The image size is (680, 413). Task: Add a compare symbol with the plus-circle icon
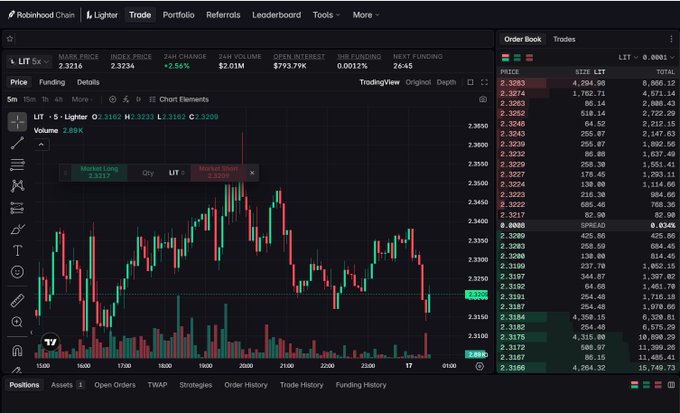[113, 99]
